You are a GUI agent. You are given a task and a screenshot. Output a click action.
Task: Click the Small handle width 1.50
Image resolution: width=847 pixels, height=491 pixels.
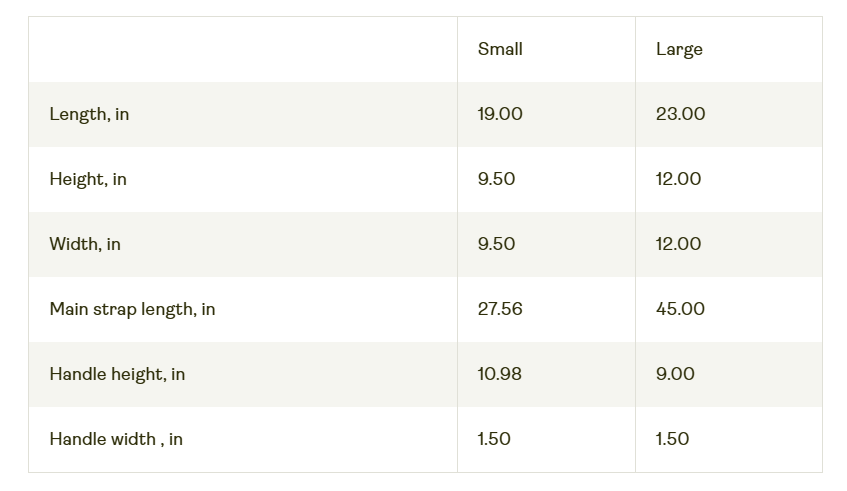(494, 439)
